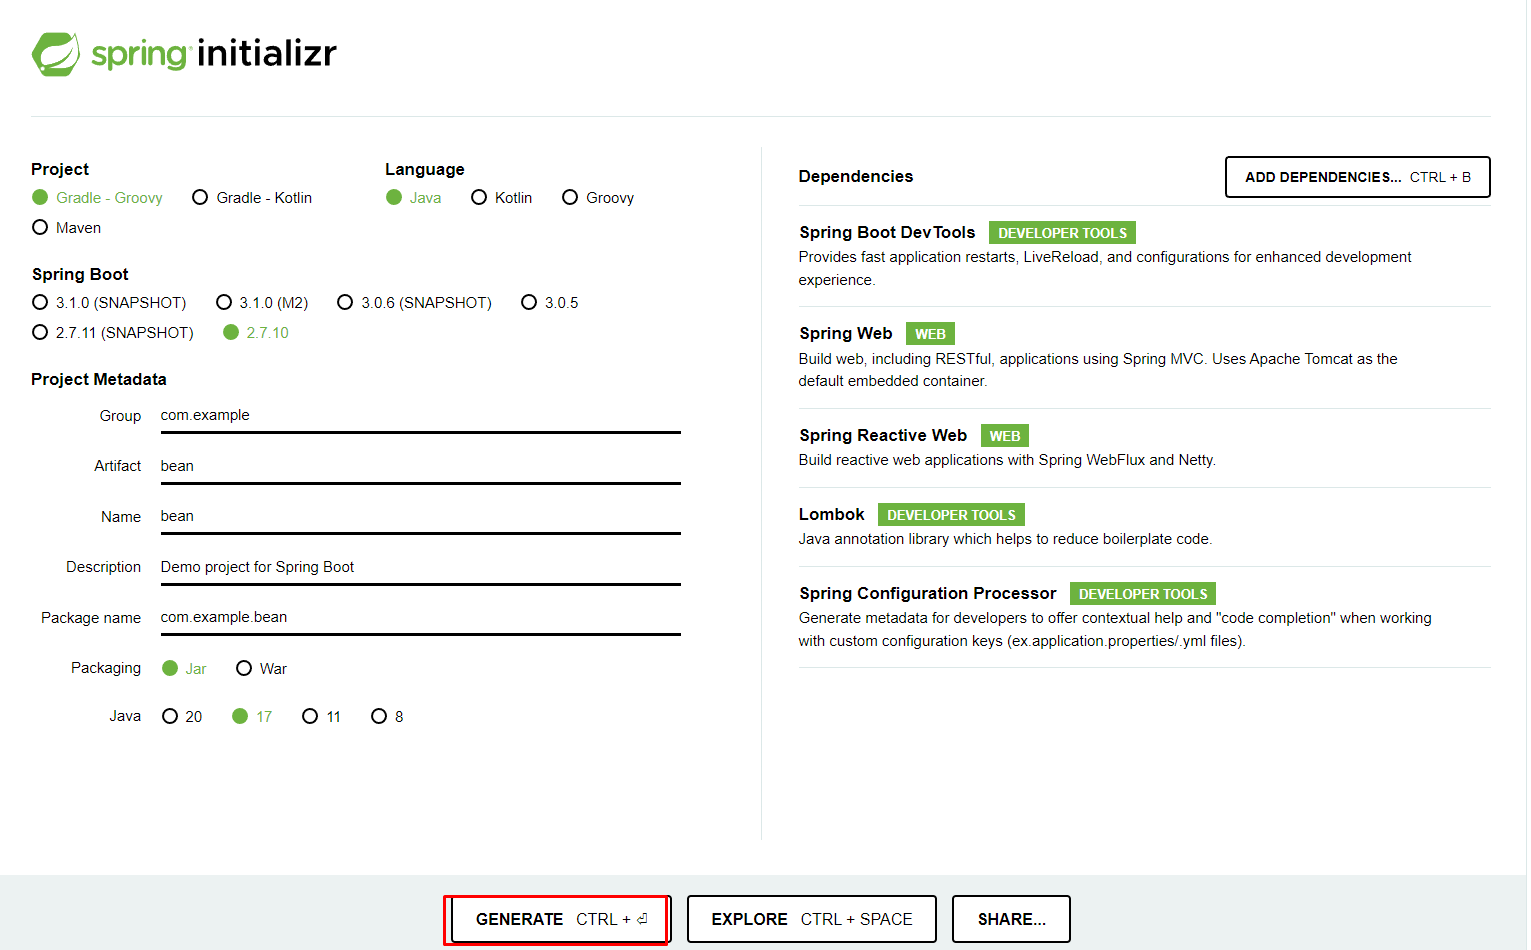Choose Groovy language option
Screen dimensions: 1531x950
coord(598,198)
